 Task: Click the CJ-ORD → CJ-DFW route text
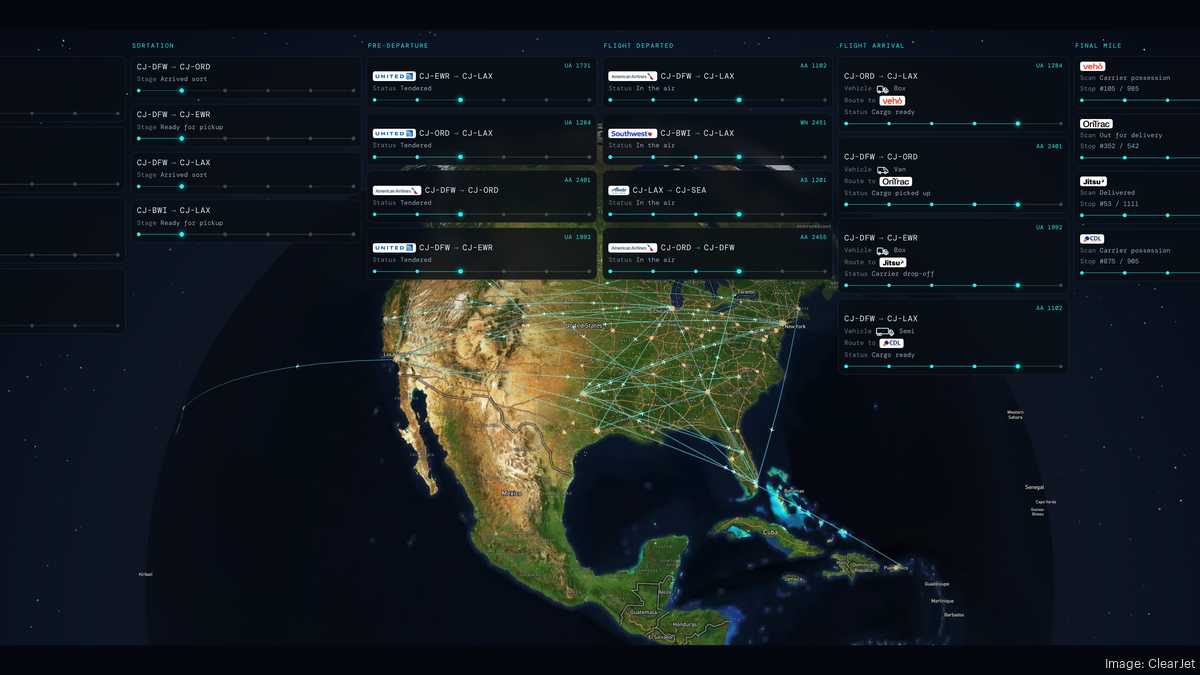pyautogui.click(x=697, y=247)
